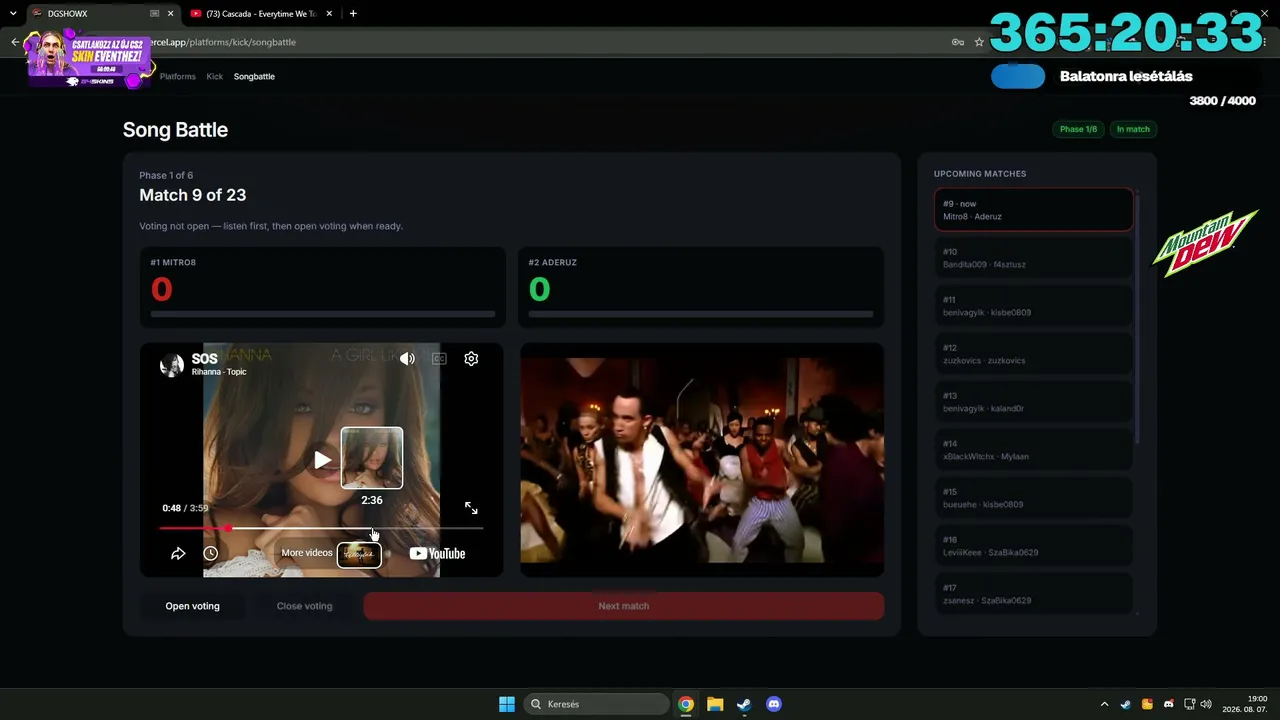Image resolution: width=1280 pixels, height=720 pixels.
Task: Select match #10 Bandita009 · f4sztusz
Action: point(1034,258)
